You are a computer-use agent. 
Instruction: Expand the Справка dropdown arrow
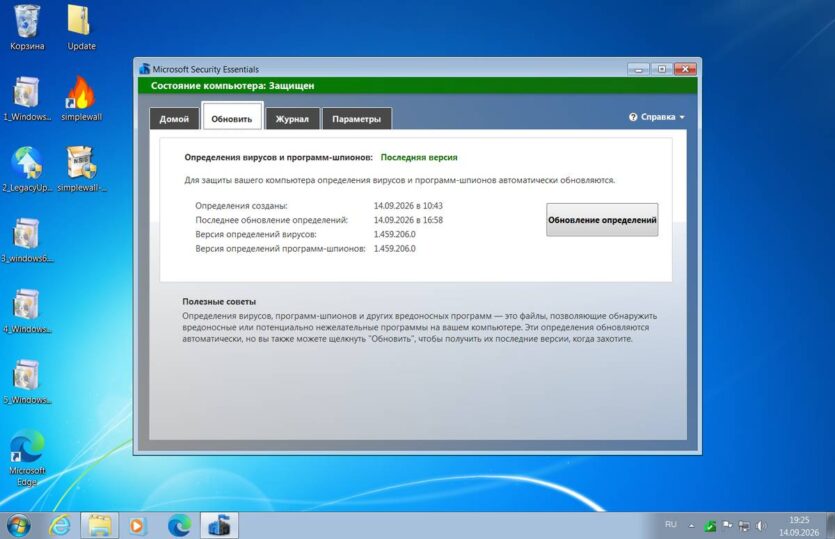click(x=682, y=117)
